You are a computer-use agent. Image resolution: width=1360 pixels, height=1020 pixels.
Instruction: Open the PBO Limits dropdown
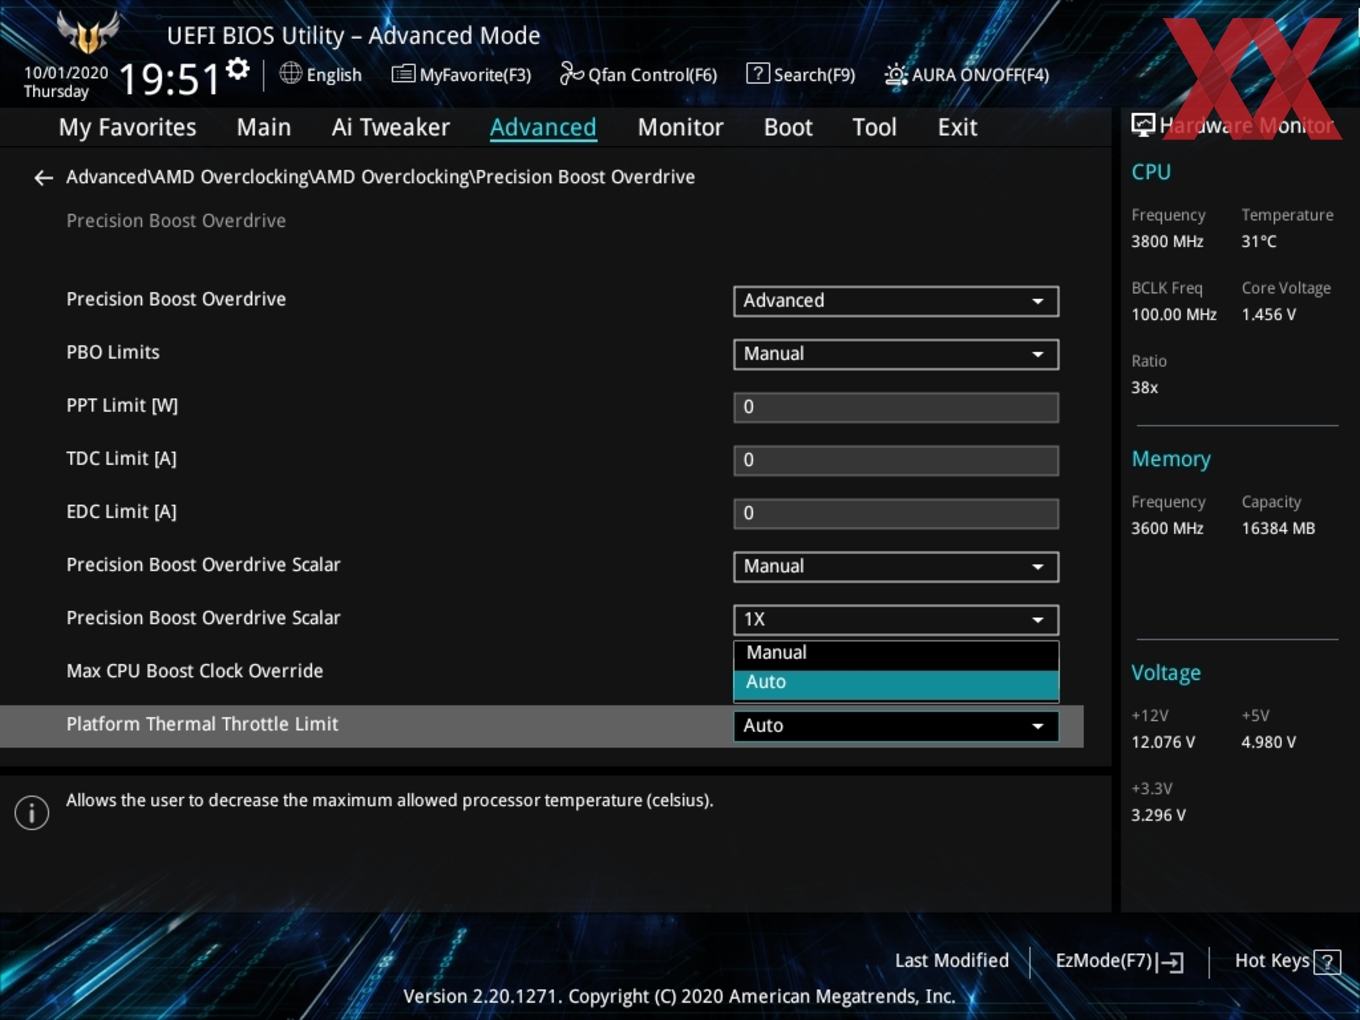(896, 354)
